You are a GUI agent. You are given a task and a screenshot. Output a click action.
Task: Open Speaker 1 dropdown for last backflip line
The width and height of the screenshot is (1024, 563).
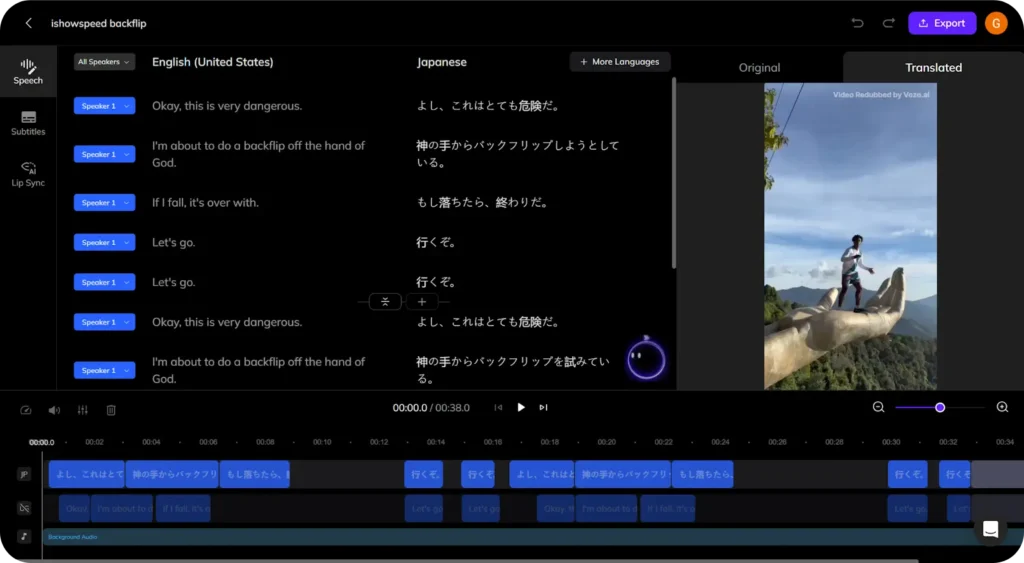pos(104,370)
